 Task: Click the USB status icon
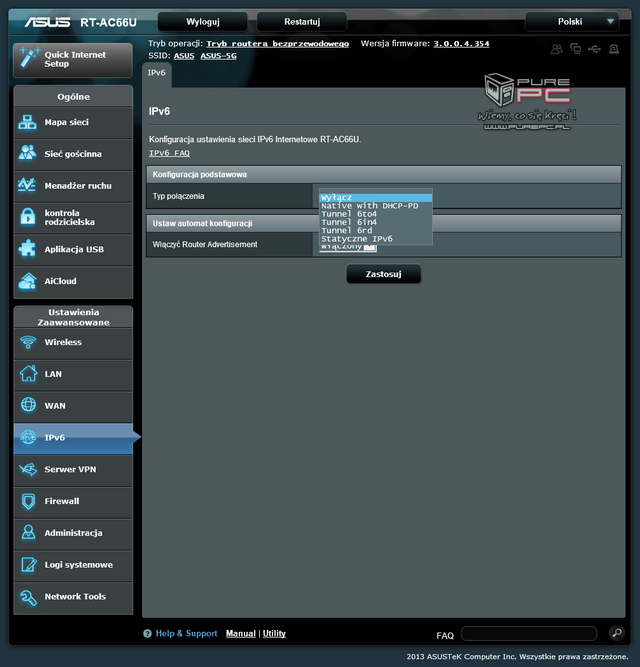point(594,49)
